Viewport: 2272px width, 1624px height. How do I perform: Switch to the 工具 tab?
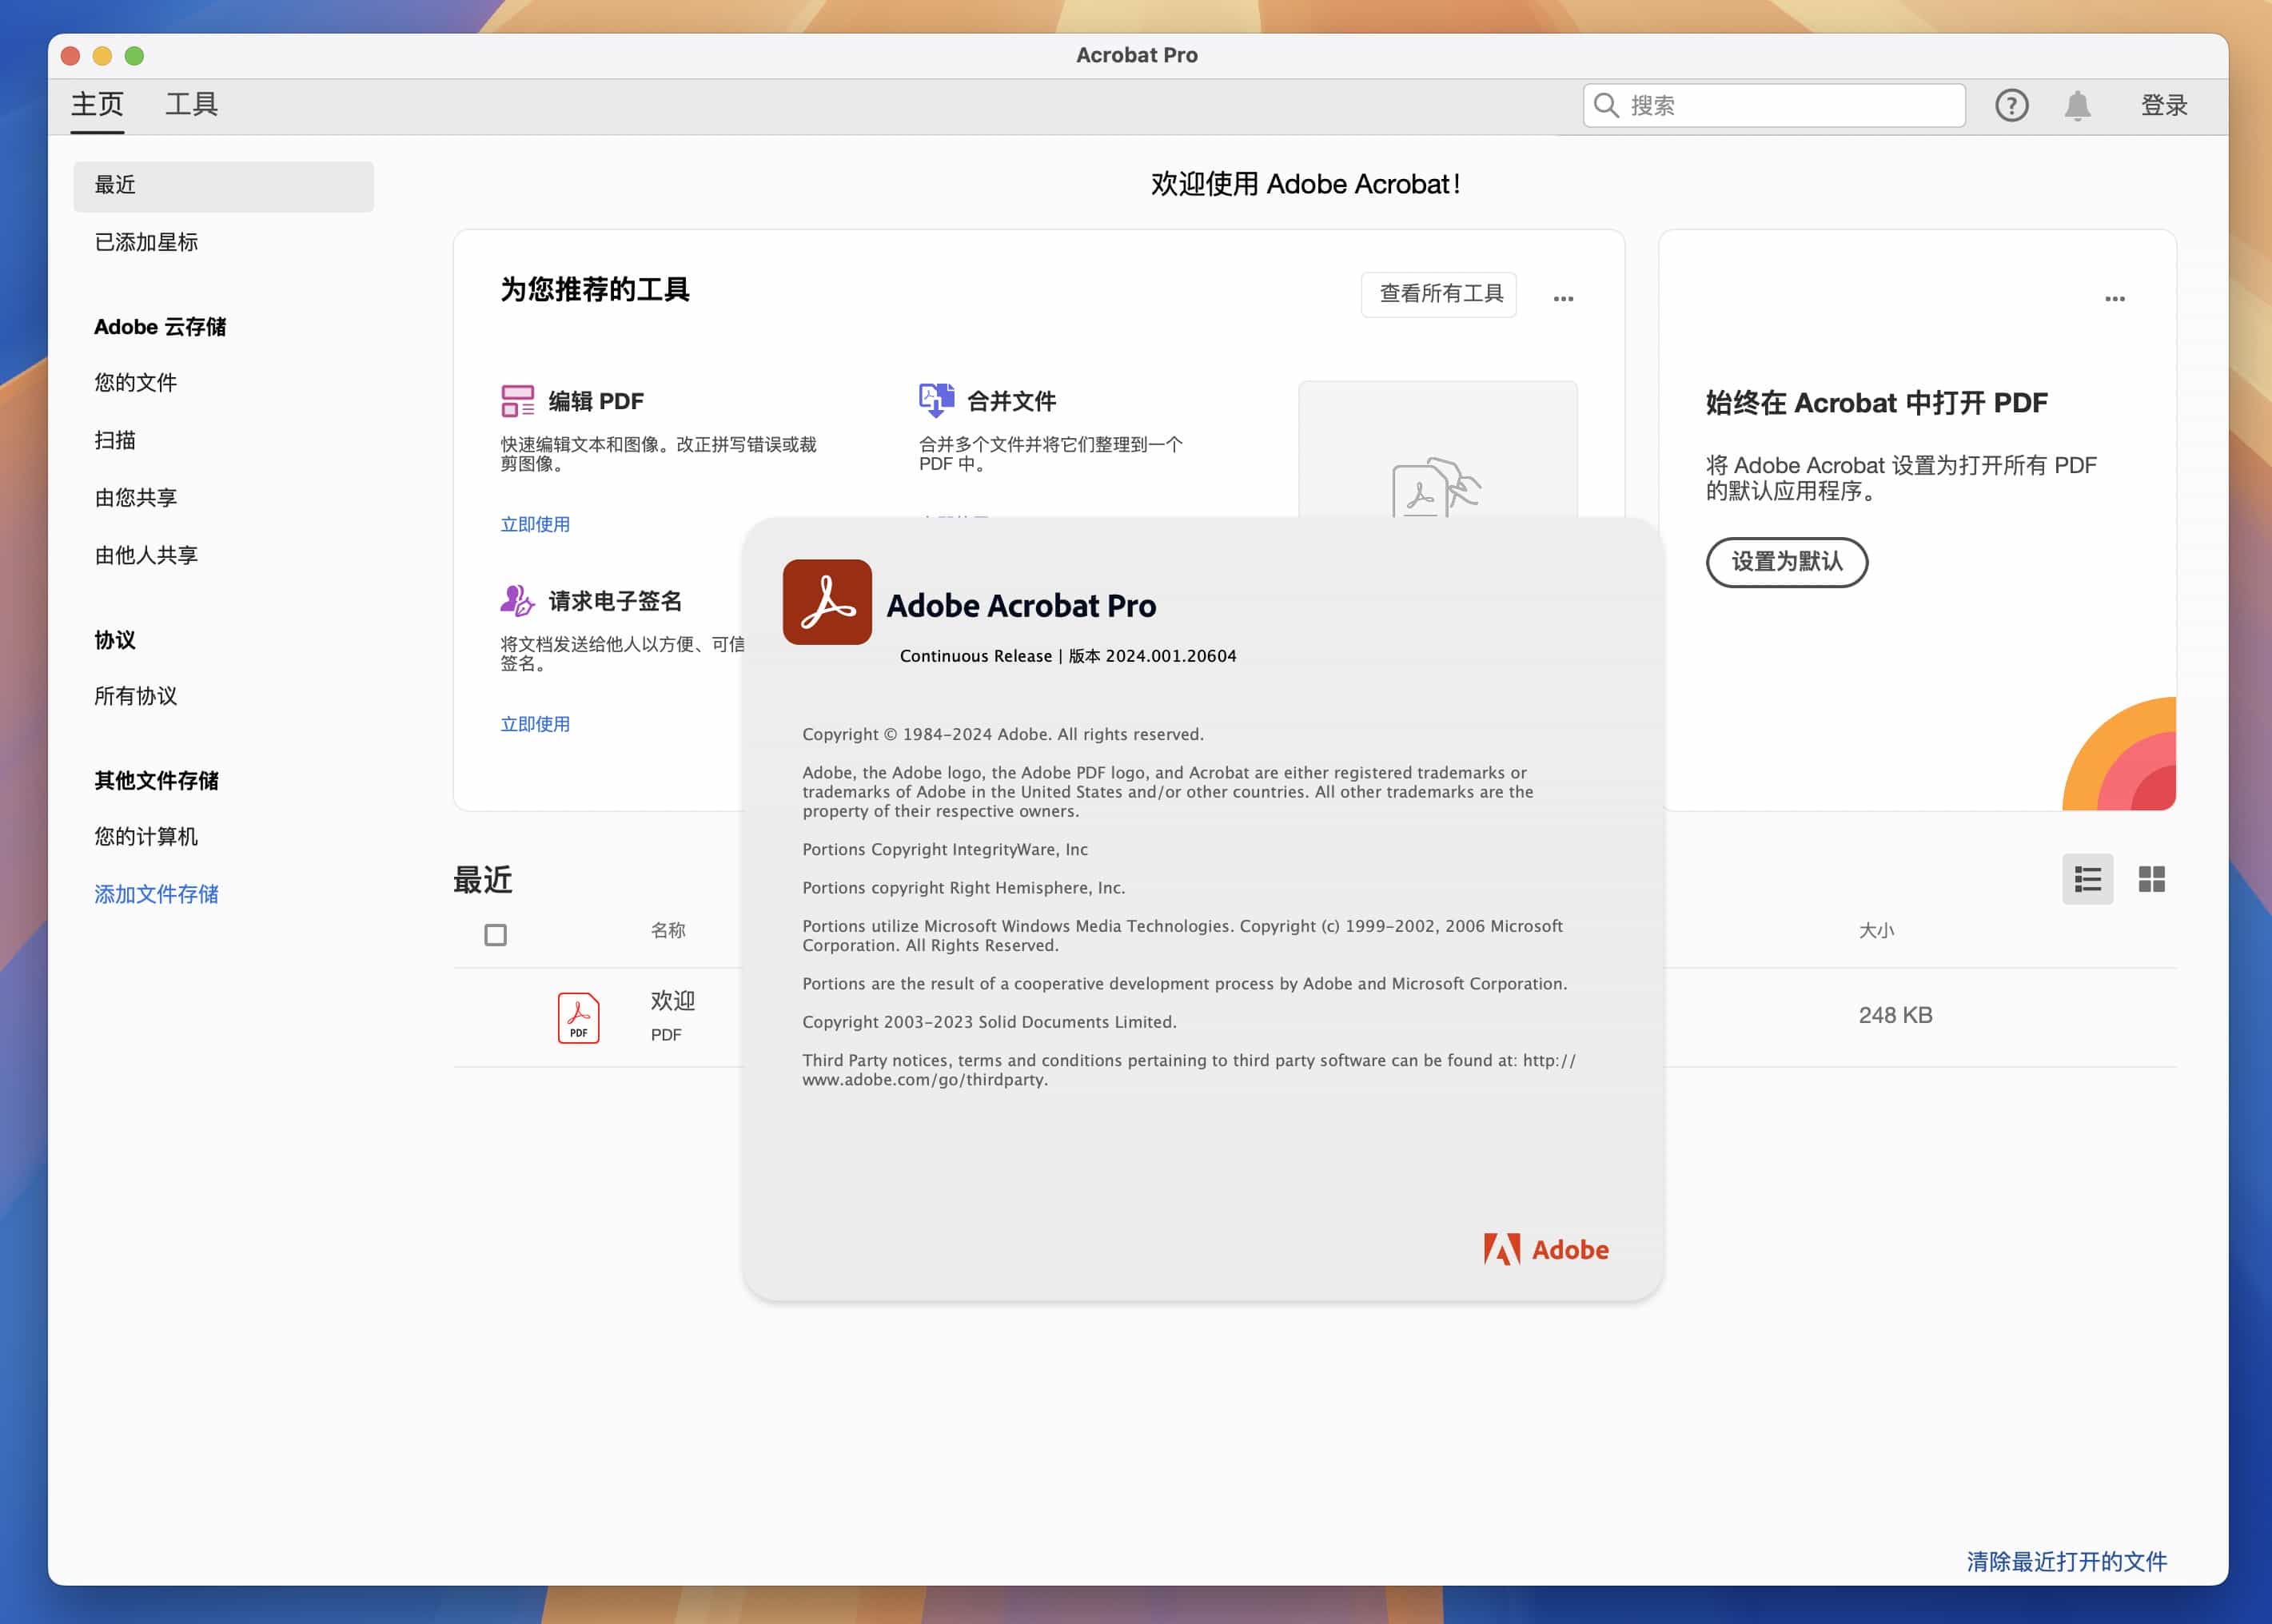click(x=191, y=104)
